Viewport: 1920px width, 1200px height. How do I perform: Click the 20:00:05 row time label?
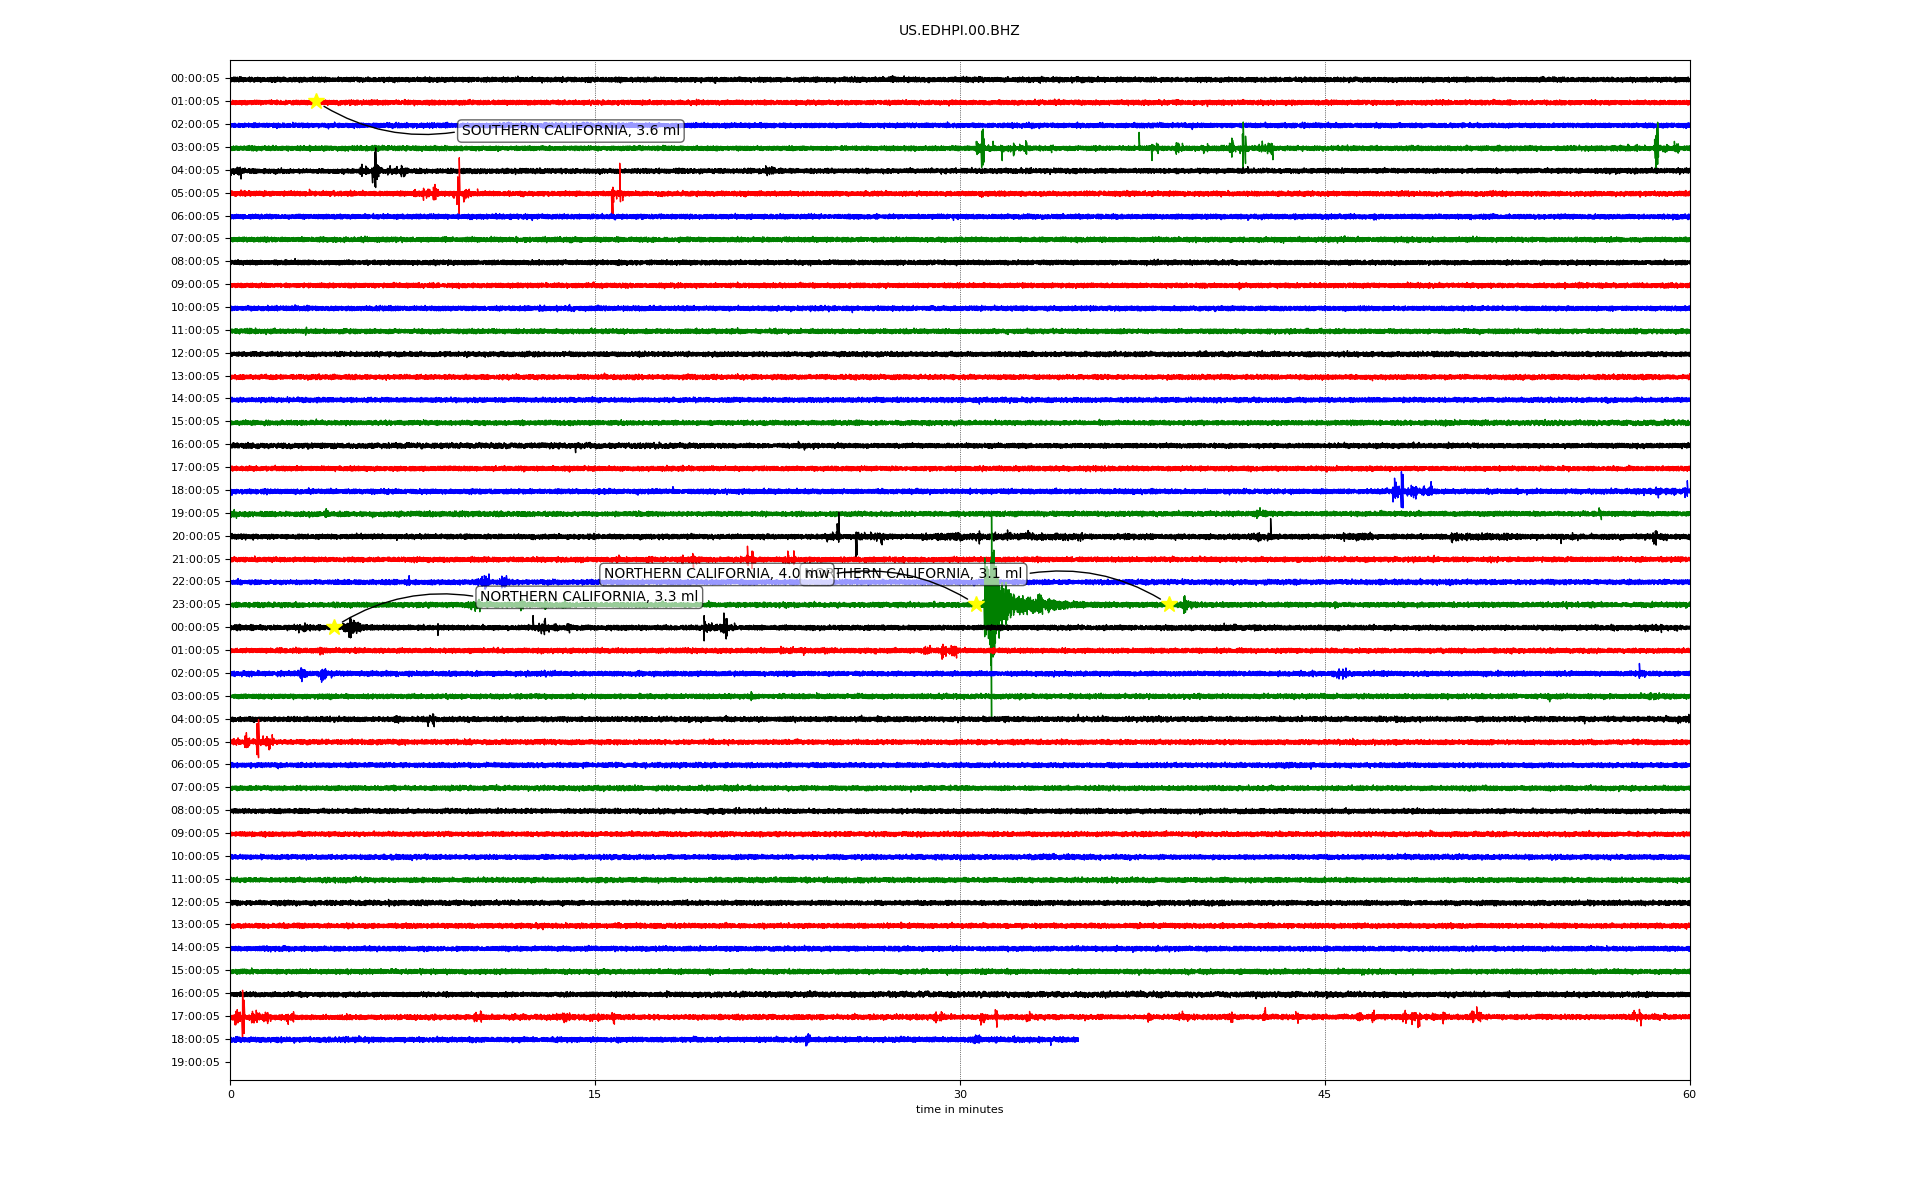tap(195, 536)
